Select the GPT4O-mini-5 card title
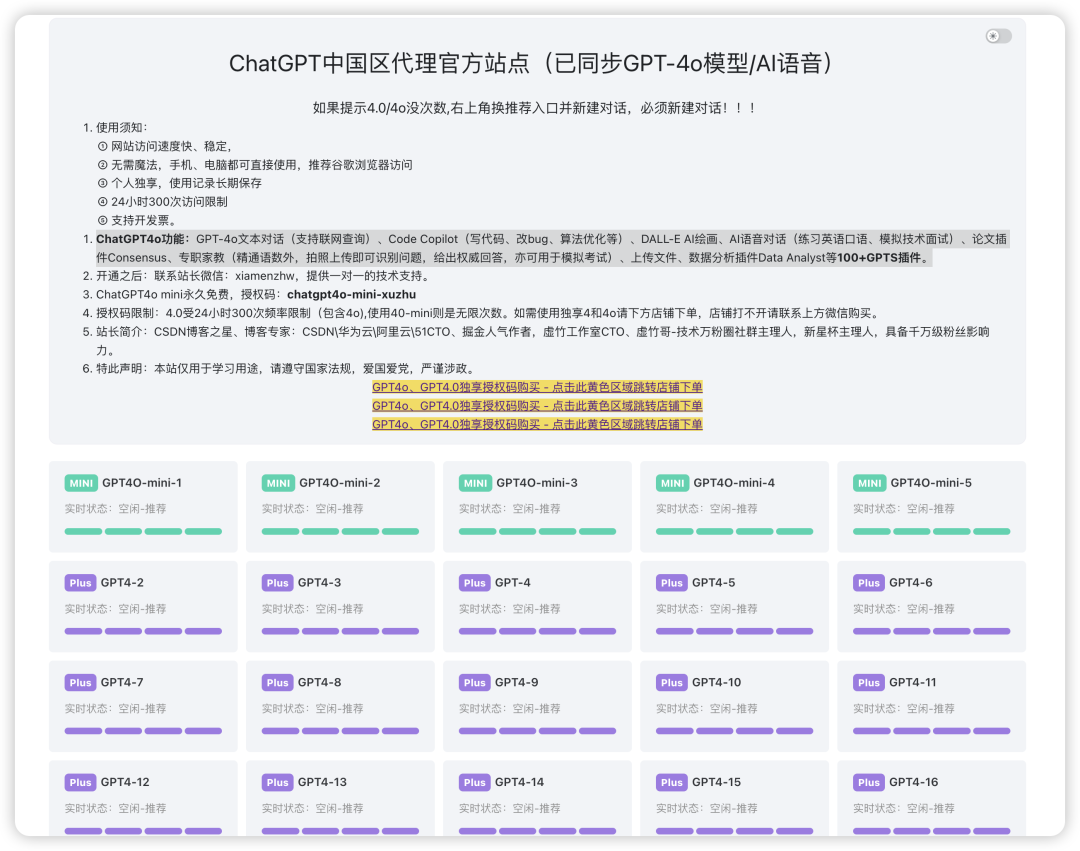Image resolution: width=1080 pixels, height=851 pixels. [x=931, y=483]
